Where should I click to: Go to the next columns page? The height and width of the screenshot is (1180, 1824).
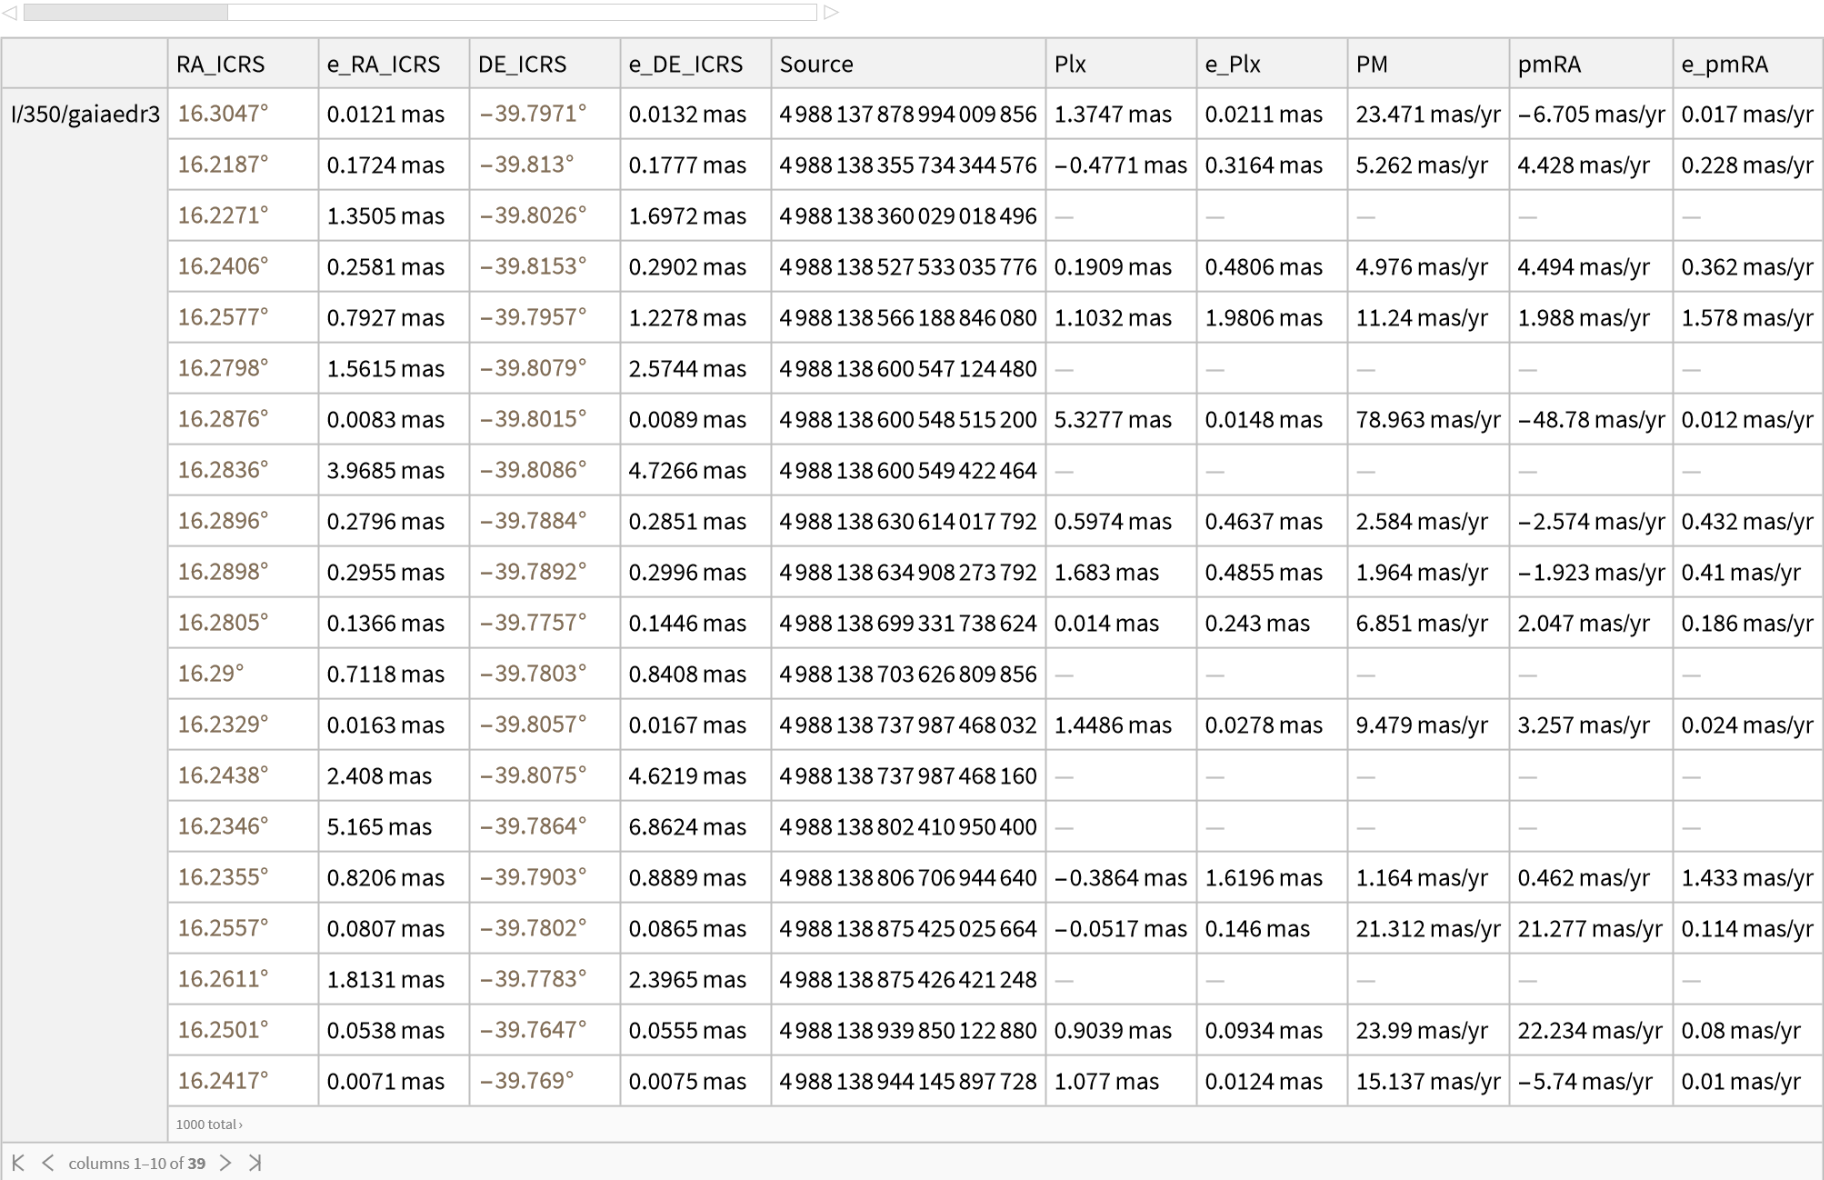(226, 1162)
